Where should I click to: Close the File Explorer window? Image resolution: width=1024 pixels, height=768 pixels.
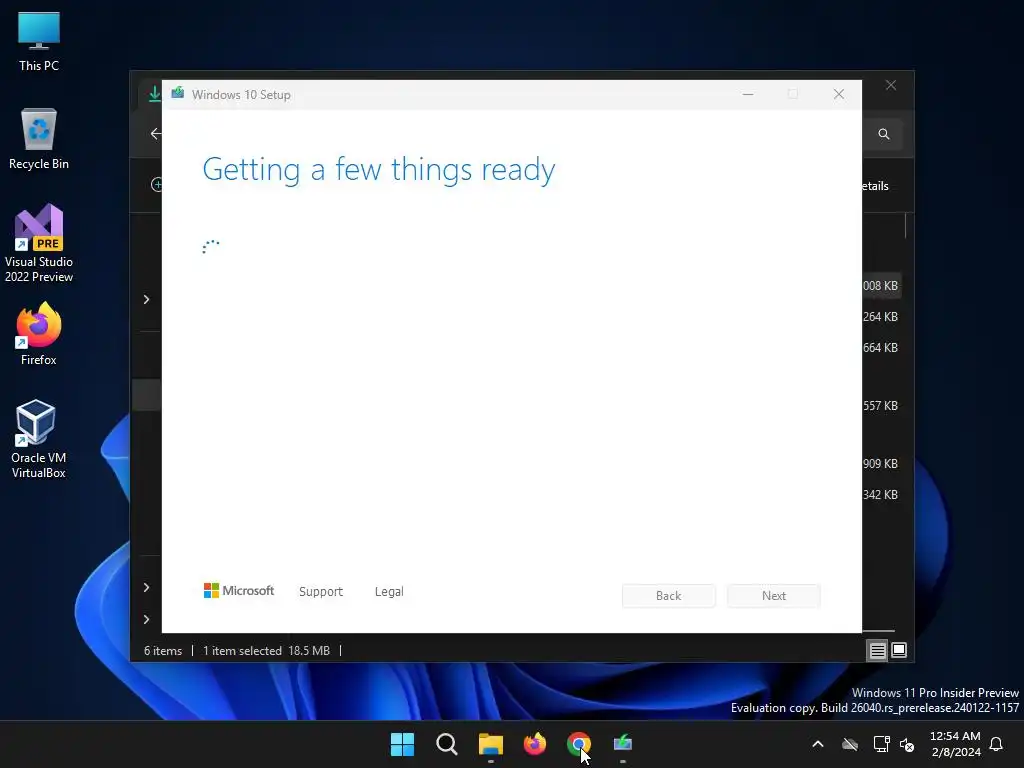point(891,86)
